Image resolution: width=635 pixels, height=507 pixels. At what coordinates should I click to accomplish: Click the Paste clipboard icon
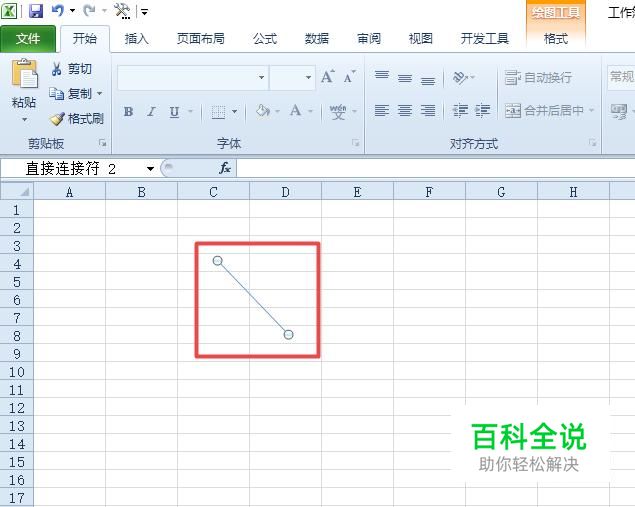(24, 73)
